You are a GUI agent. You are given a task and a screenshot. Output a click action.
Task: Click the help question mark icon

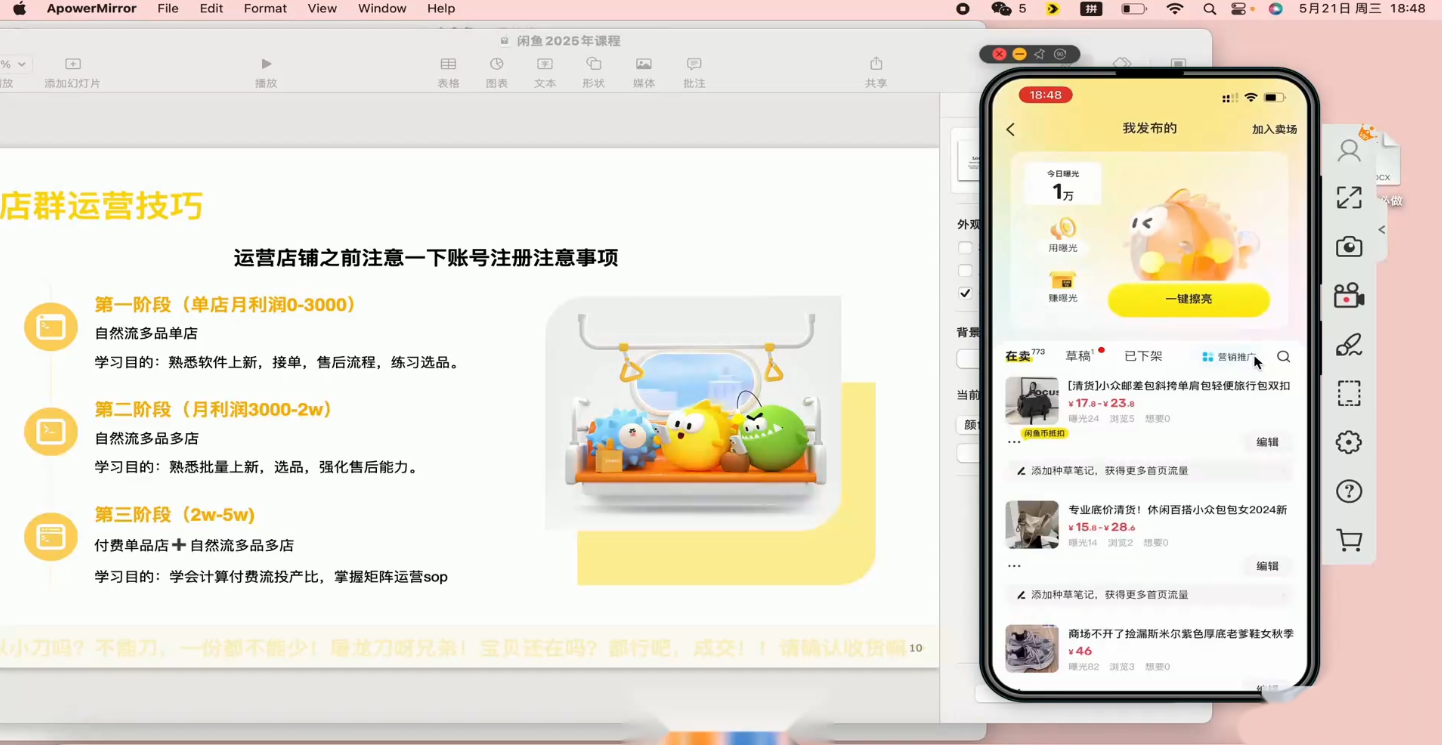(1349, 491)
